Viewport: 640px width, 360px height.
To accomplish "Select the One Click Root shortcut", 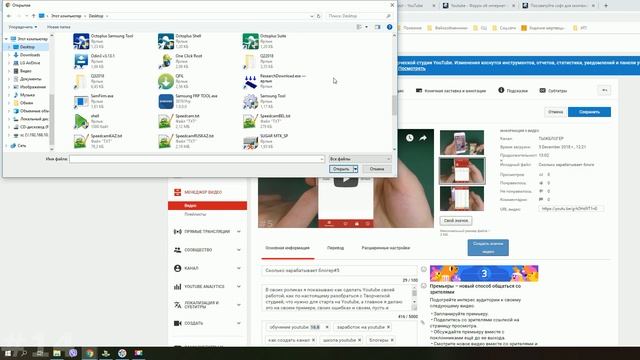I will click(x=166, y=61).
